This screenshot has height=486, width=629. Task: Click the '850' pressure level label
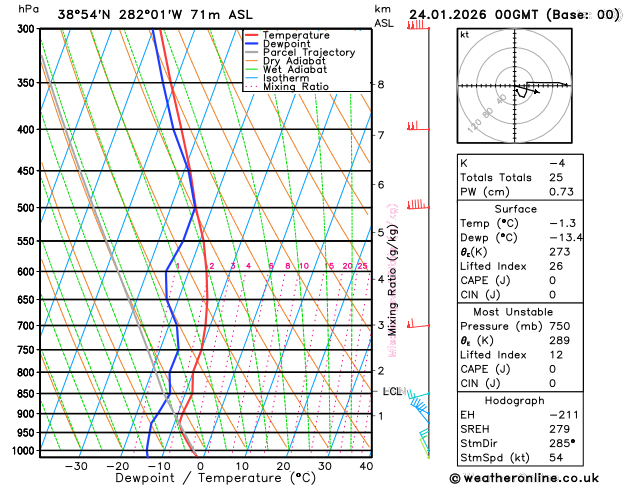coord(28,394)
